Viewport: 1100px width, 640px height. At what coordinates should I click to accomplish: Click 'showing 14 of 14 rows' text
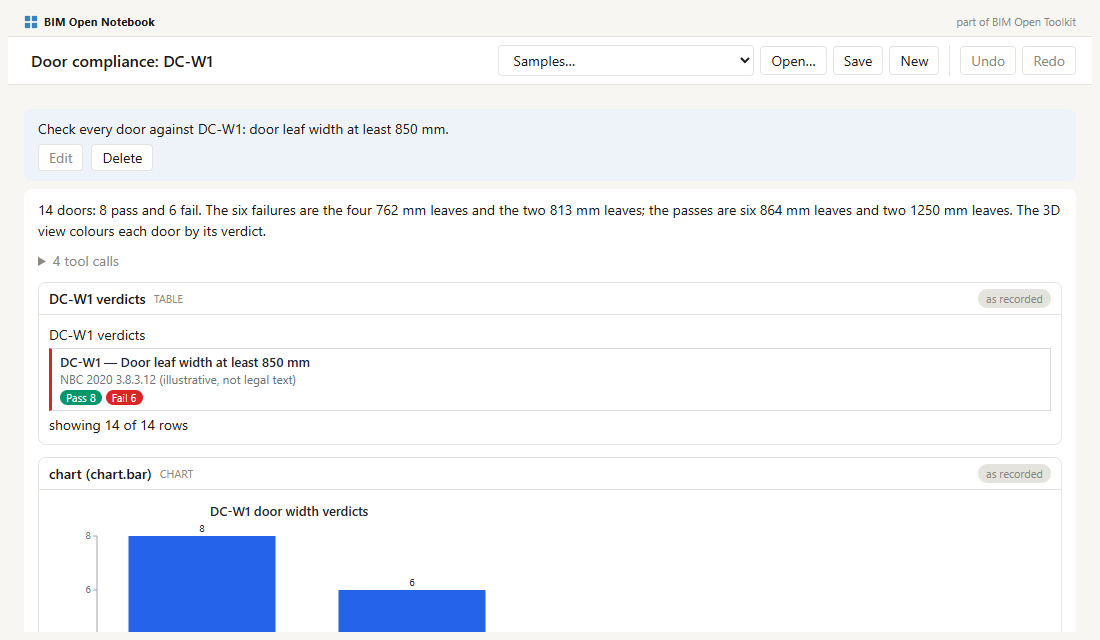[119, 425]
